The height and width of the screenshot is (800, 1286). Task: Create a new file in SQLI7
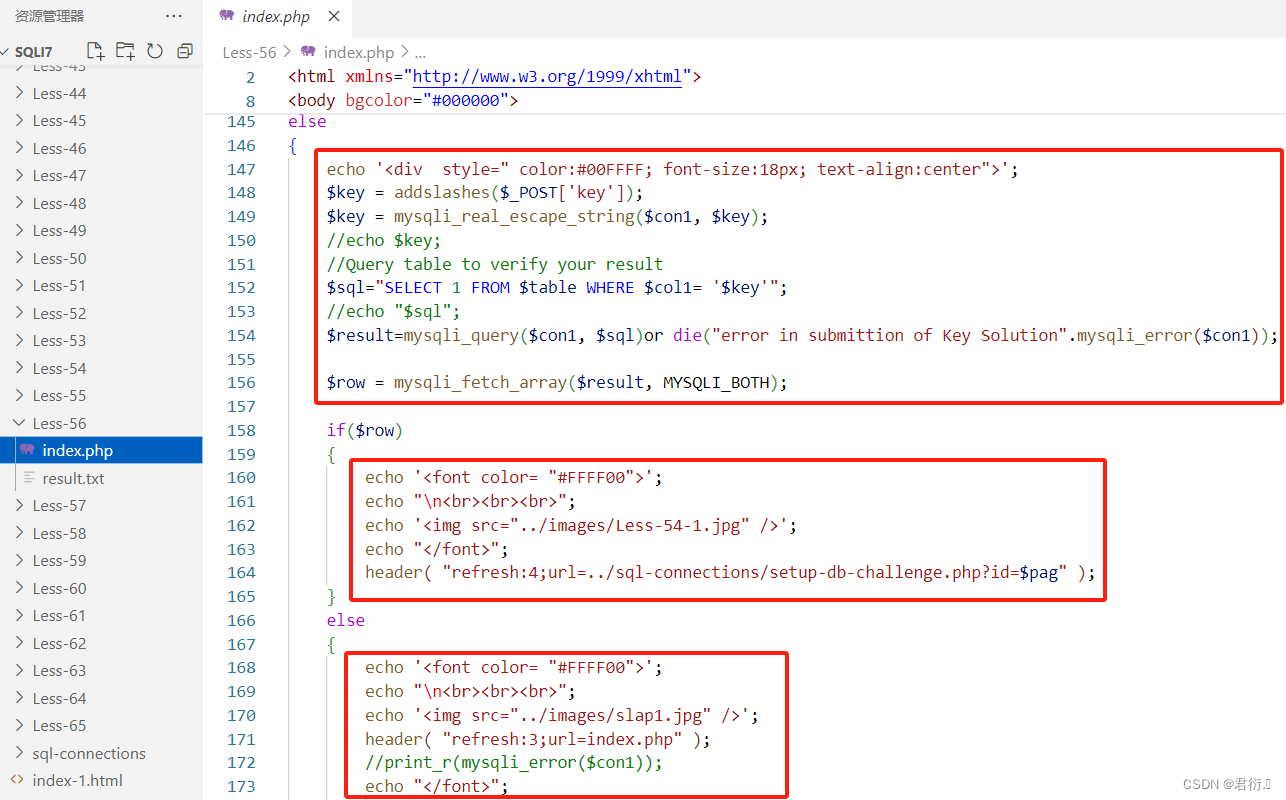coord(95,51)
